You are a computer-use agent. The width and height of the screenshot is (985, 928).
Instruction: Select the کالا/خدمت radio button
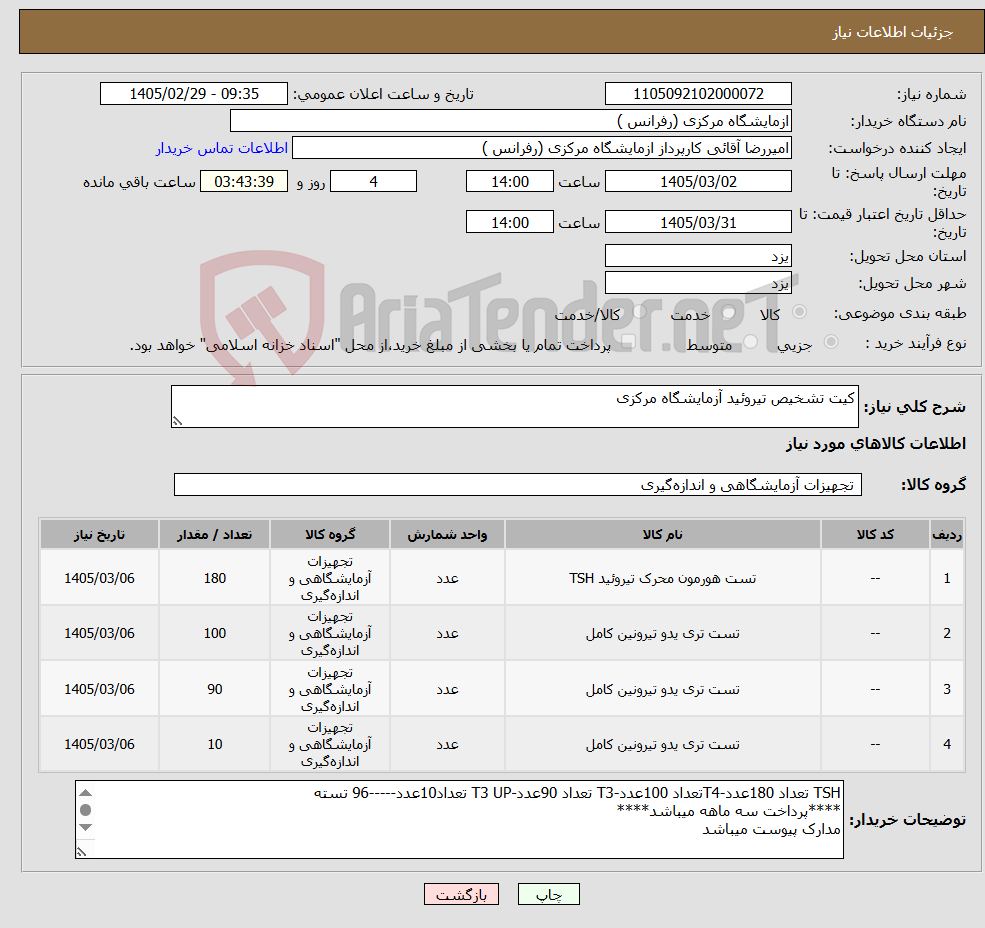click(639, 312)
